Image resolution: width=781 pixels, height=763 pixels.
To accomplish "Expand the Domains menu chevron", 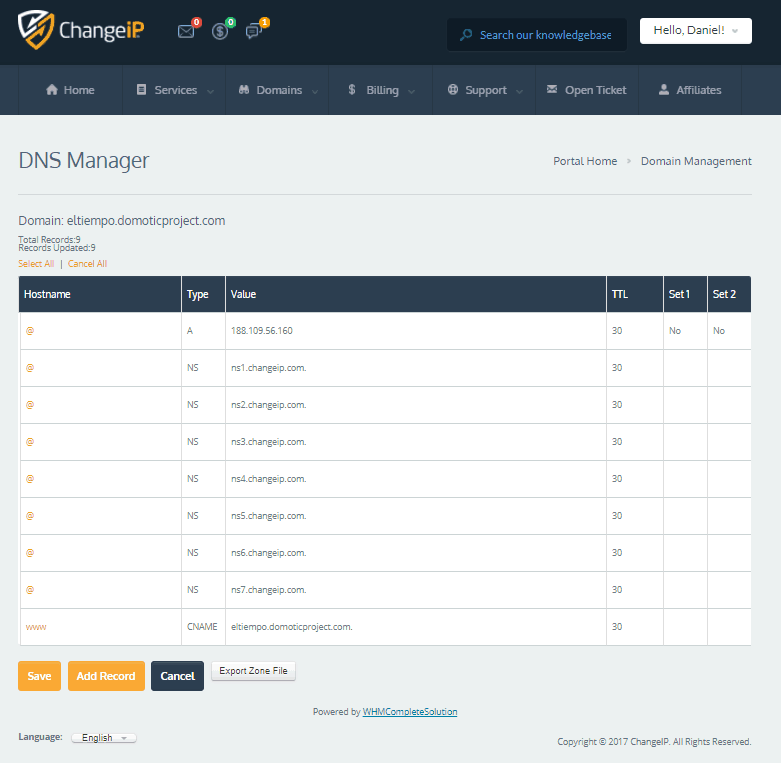I will [315, 91].
